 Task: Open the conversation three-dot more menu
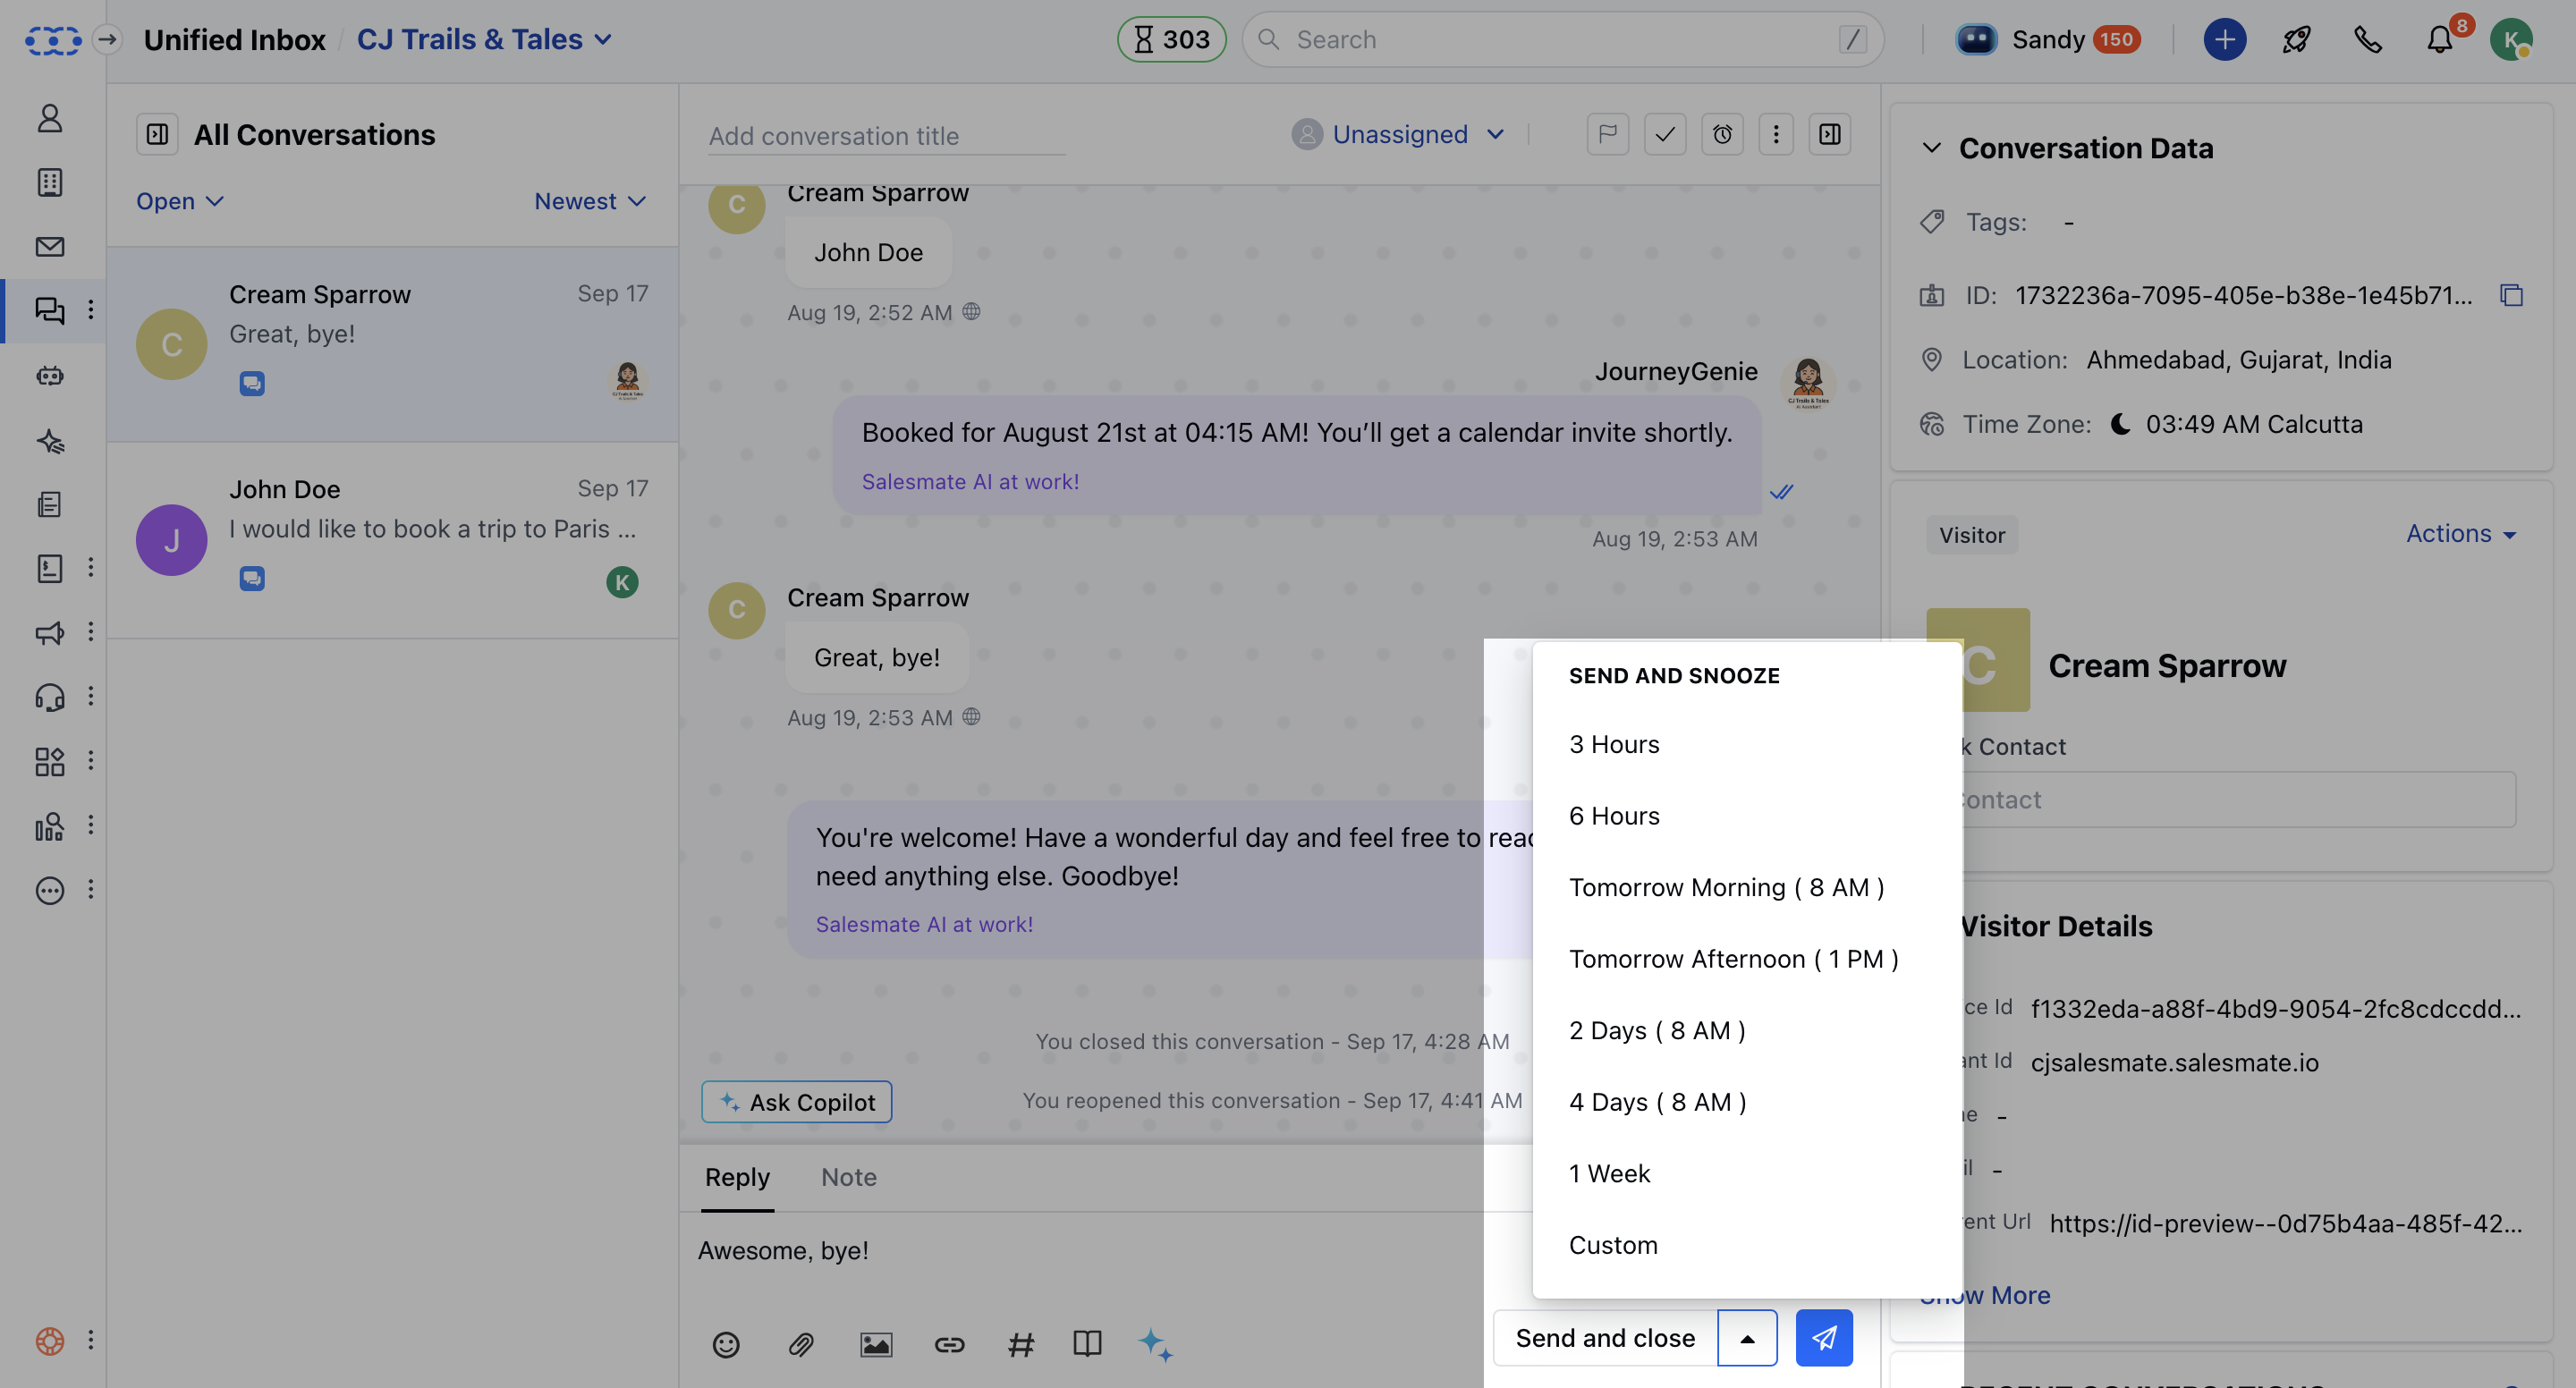point(1776,134)
